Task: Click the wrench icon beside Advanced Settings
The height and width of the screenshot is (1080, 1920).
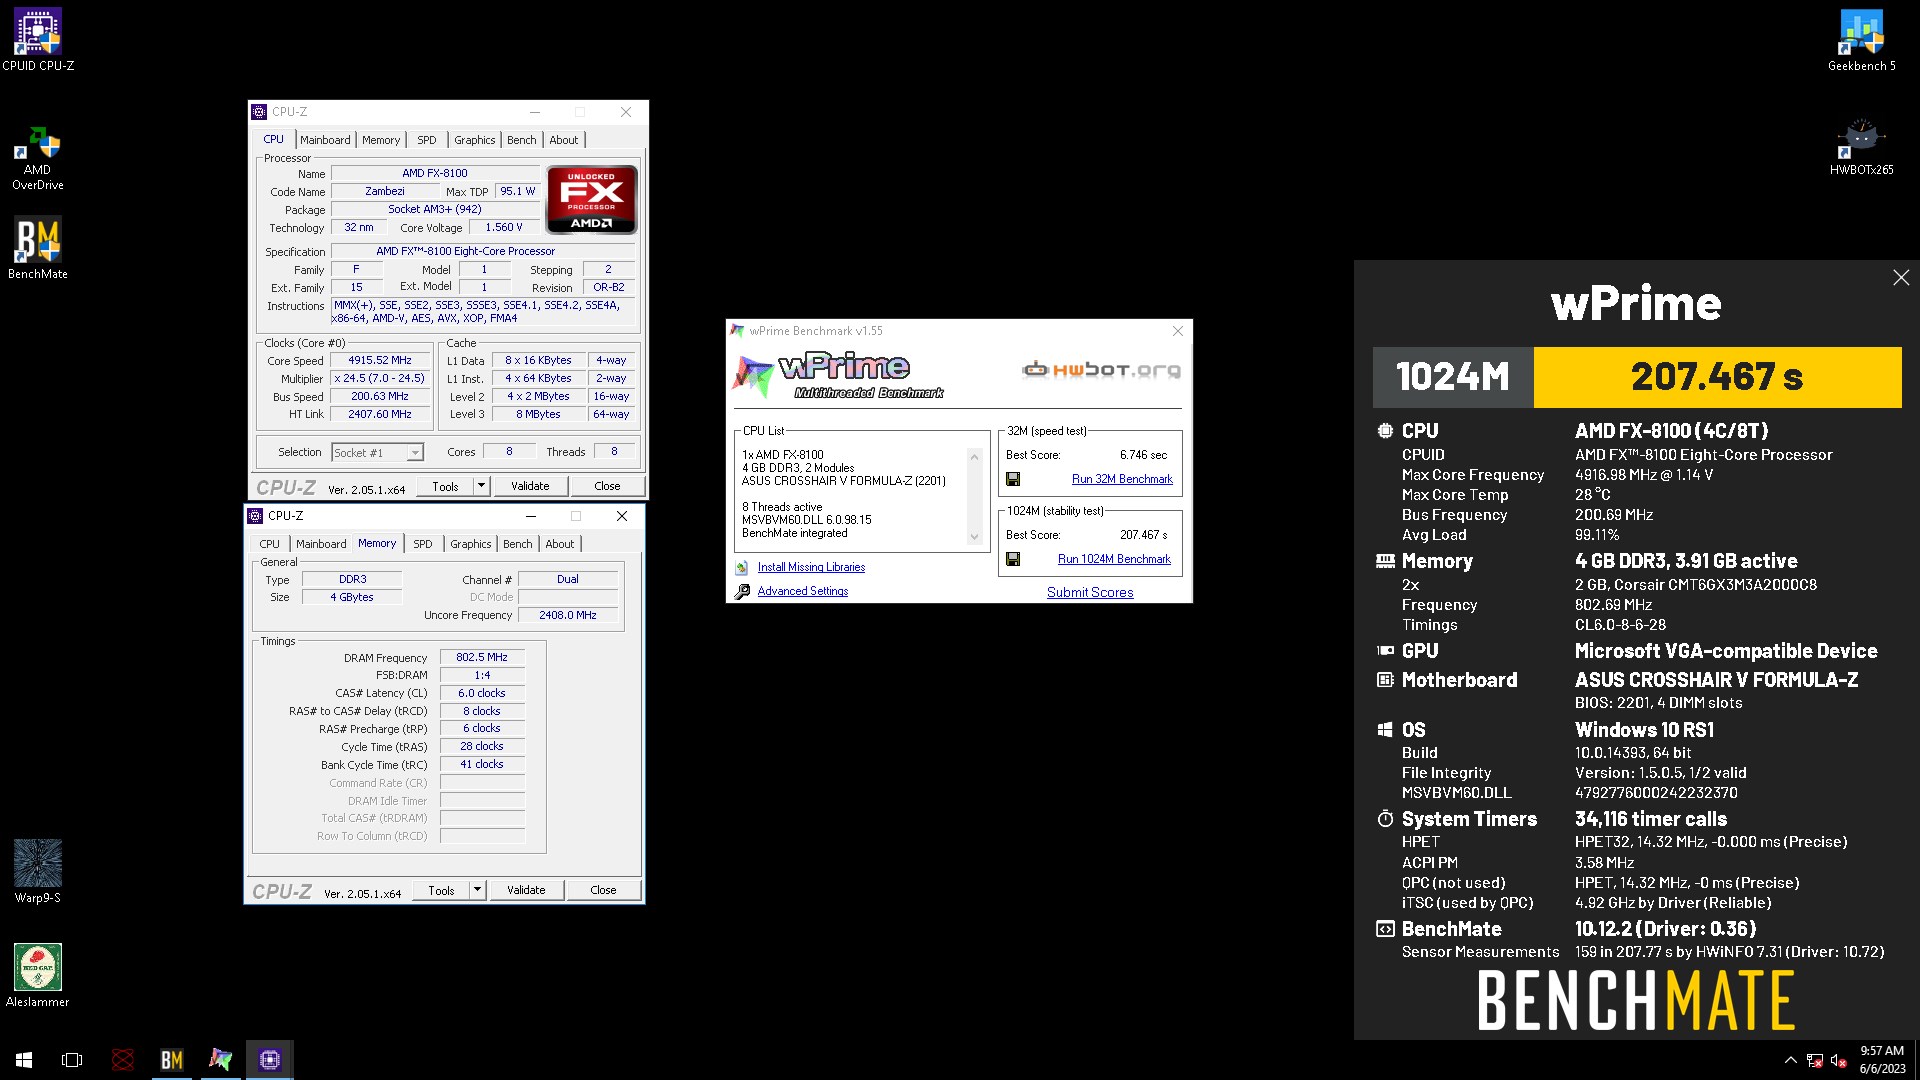Action: click(742, 591)
